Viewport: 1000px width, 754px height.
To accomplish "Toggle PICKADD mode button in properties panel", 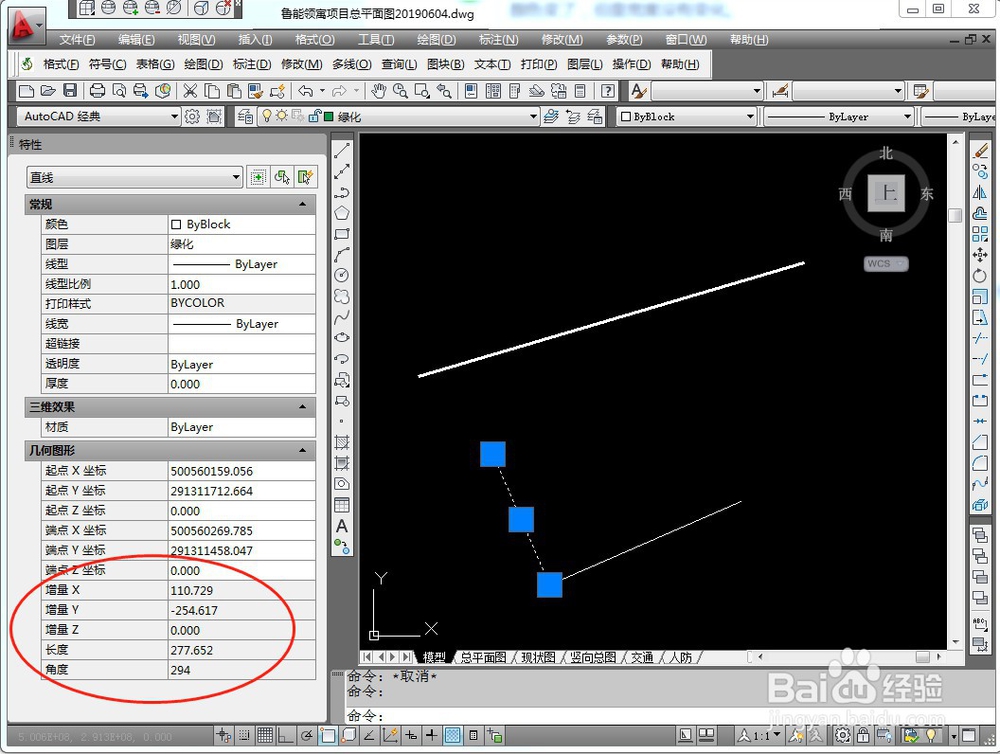I will click(258, 177).
